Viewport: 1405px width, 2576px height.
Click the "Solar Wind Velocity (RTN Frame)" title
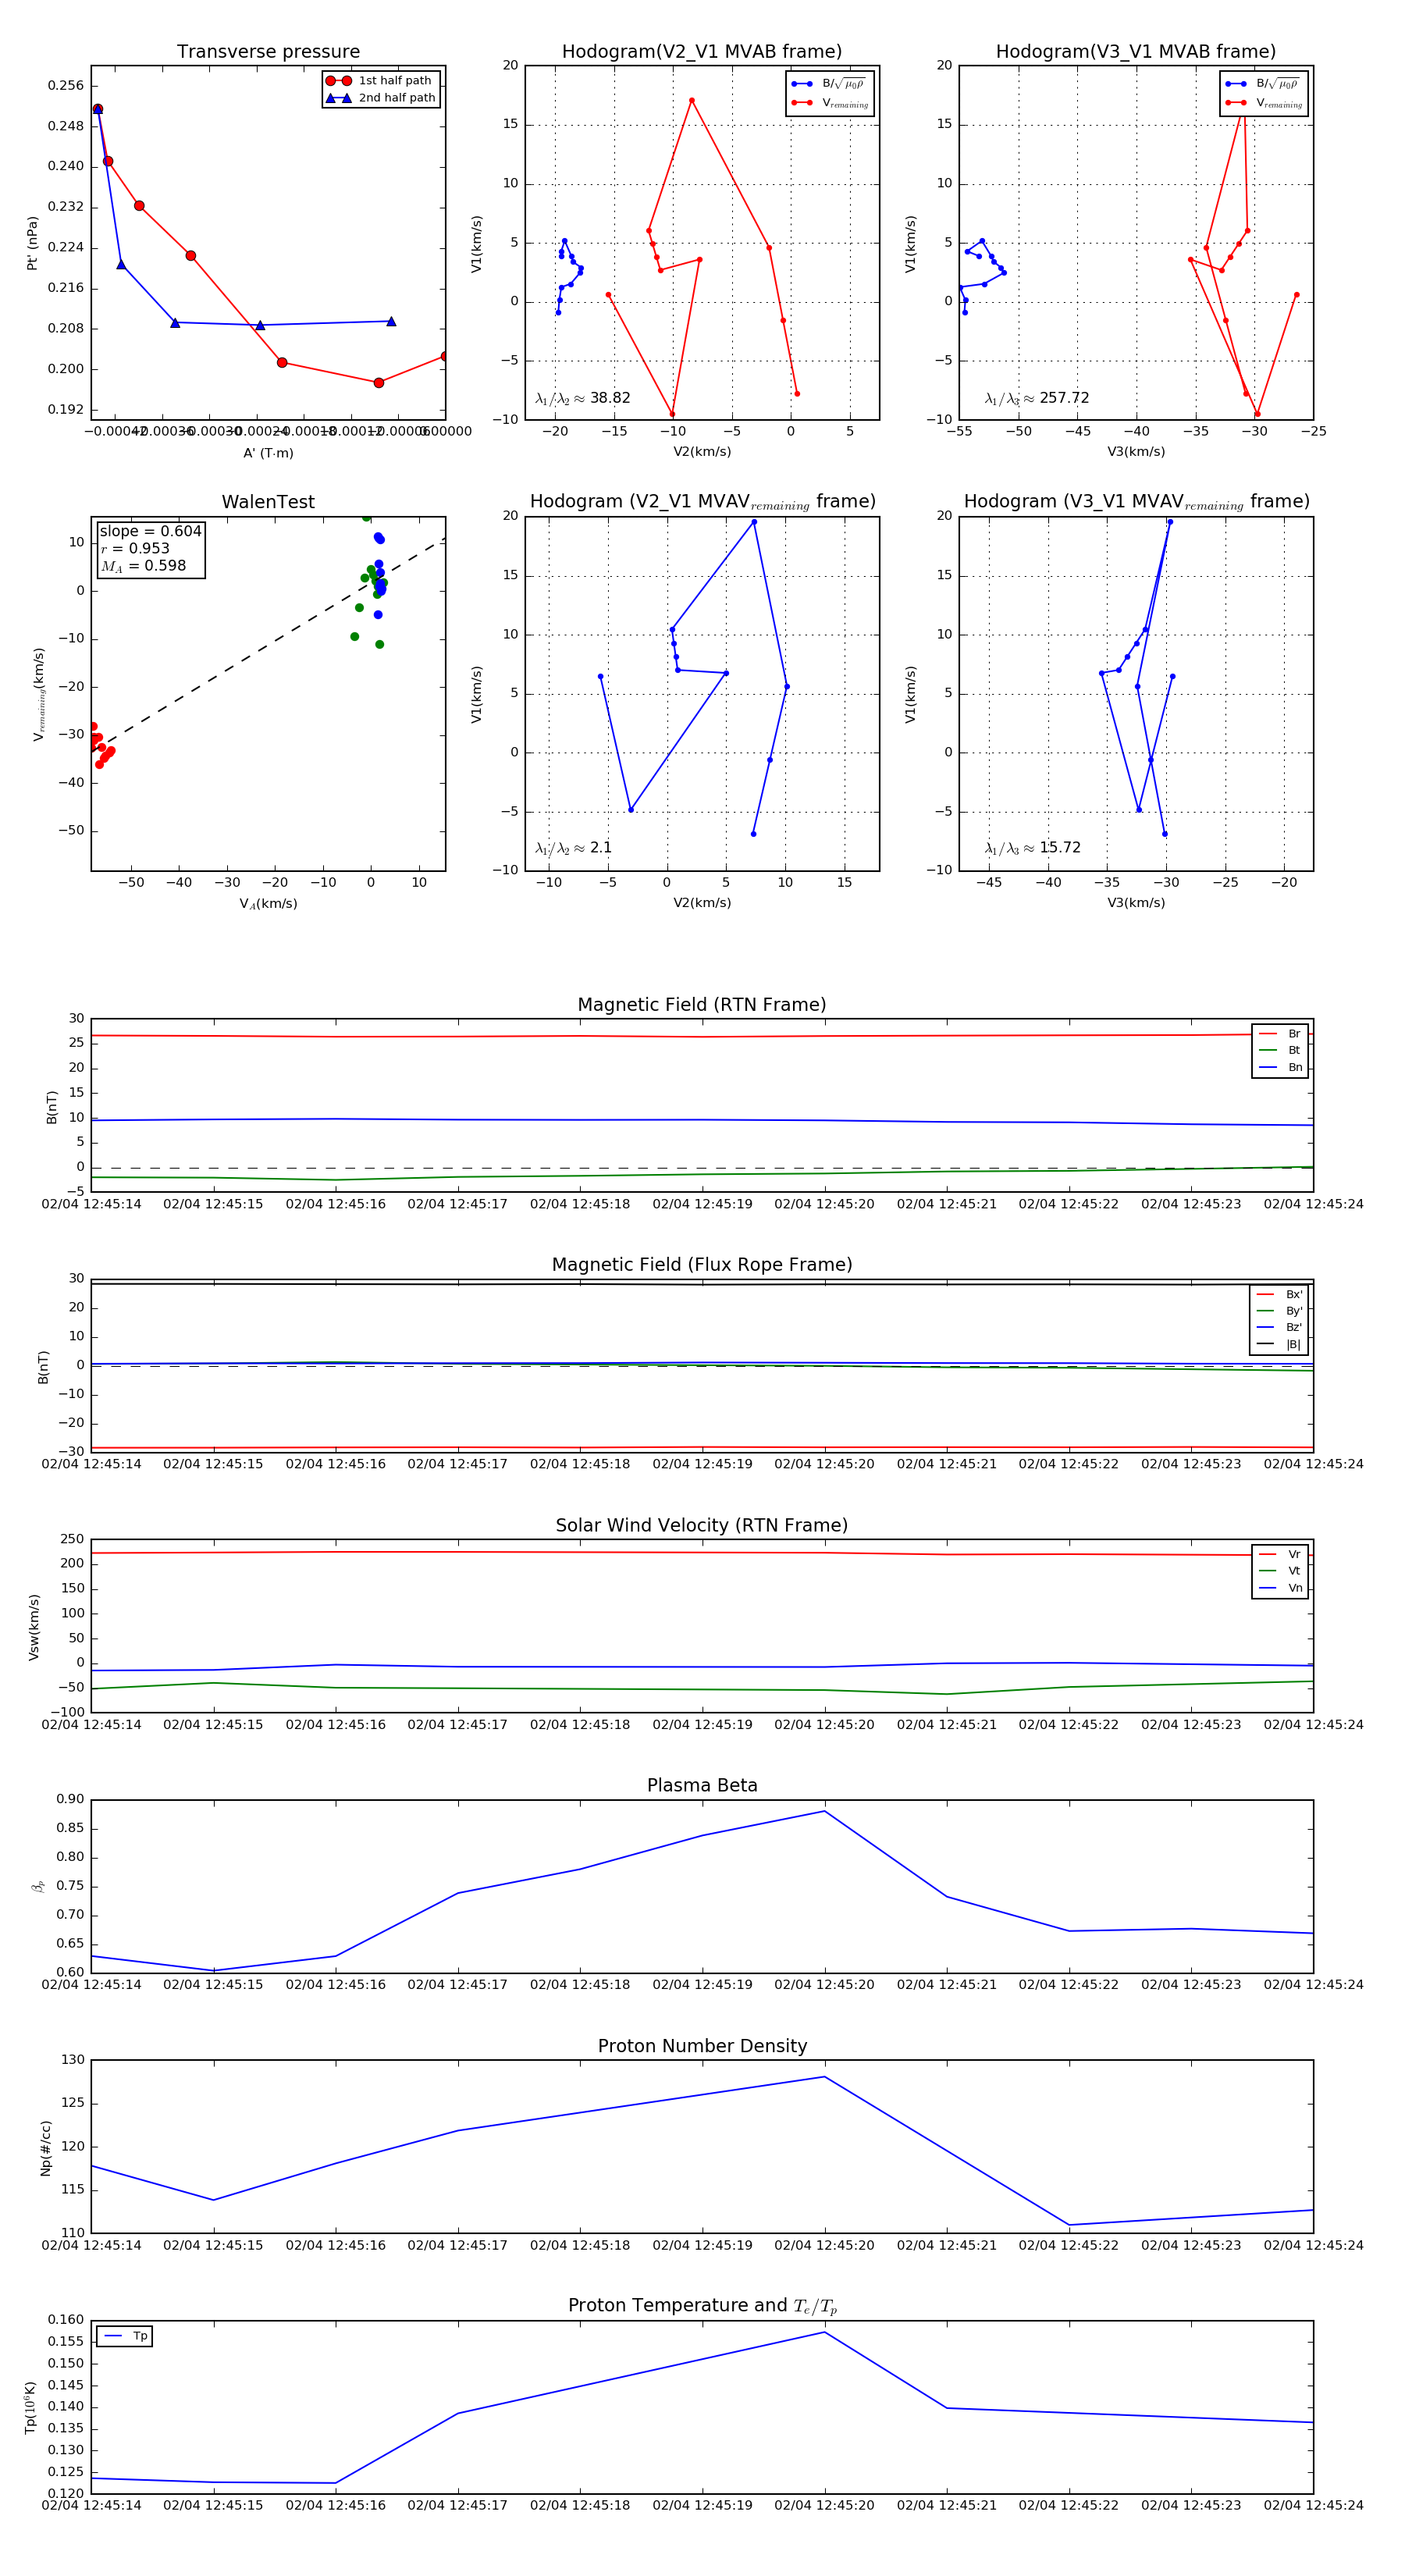(x=702, y=1525)
